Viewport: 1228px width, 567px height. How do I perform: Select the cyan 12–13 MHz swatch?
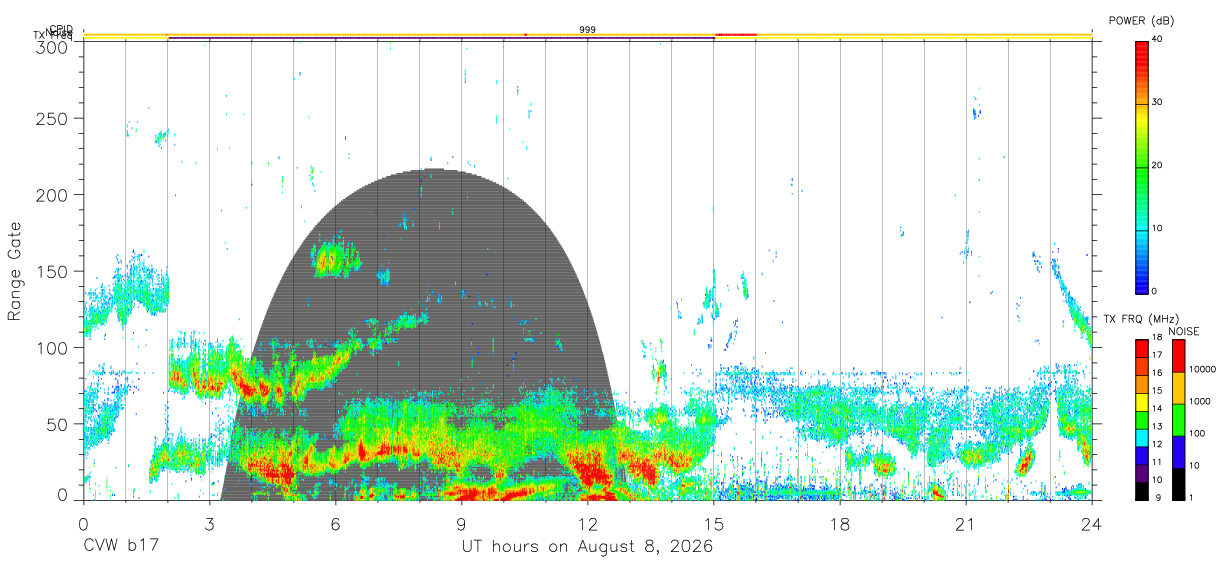[x=1142, y=438]
